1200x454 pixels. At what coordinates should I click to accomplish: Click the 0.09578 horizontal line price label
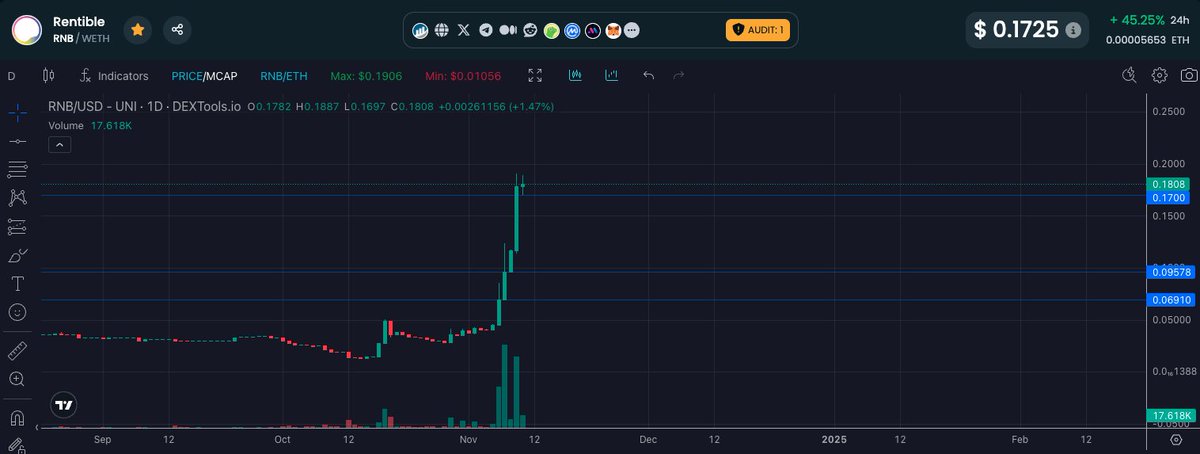(1169, 271)
